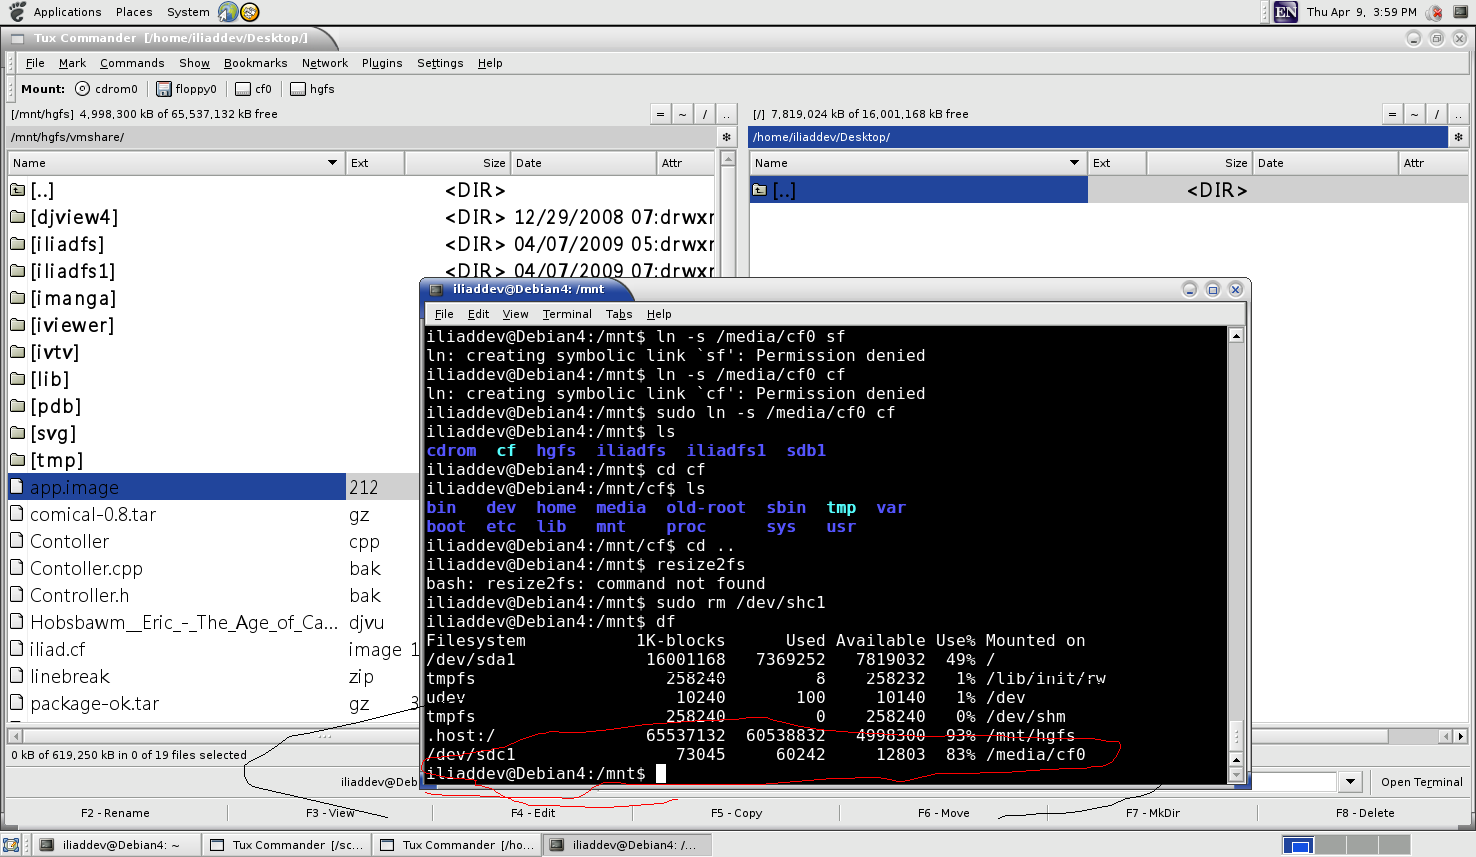The height and width of the screenshot is (857, 1476).
Task: Click the F2 - Rename button
Action: click(115, 813)
